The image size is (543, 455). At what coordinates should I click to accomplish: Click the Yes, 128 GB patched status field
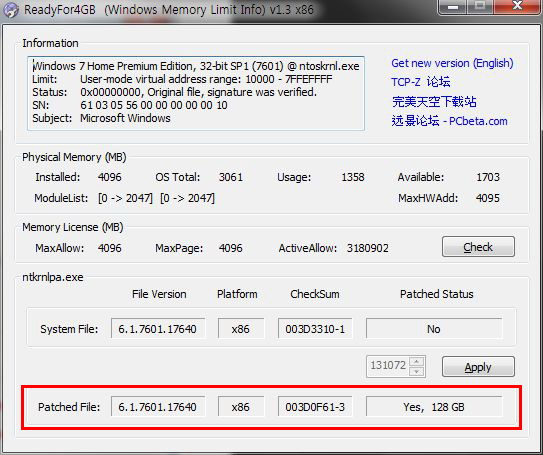coord(434,406)
